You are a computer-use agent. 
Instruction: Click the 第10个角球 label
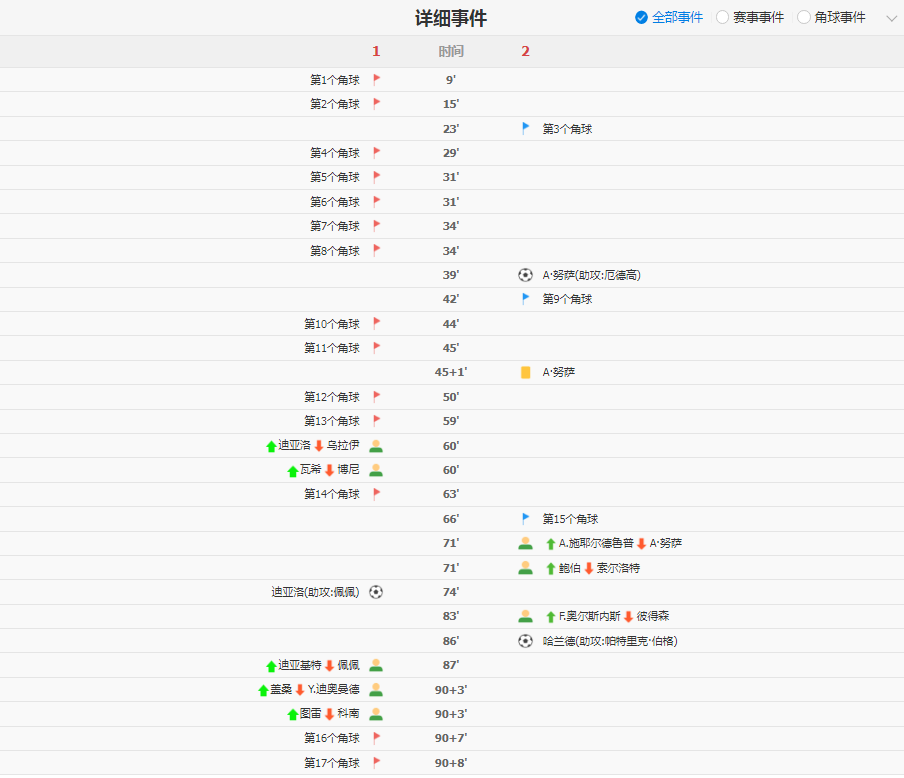332,324
